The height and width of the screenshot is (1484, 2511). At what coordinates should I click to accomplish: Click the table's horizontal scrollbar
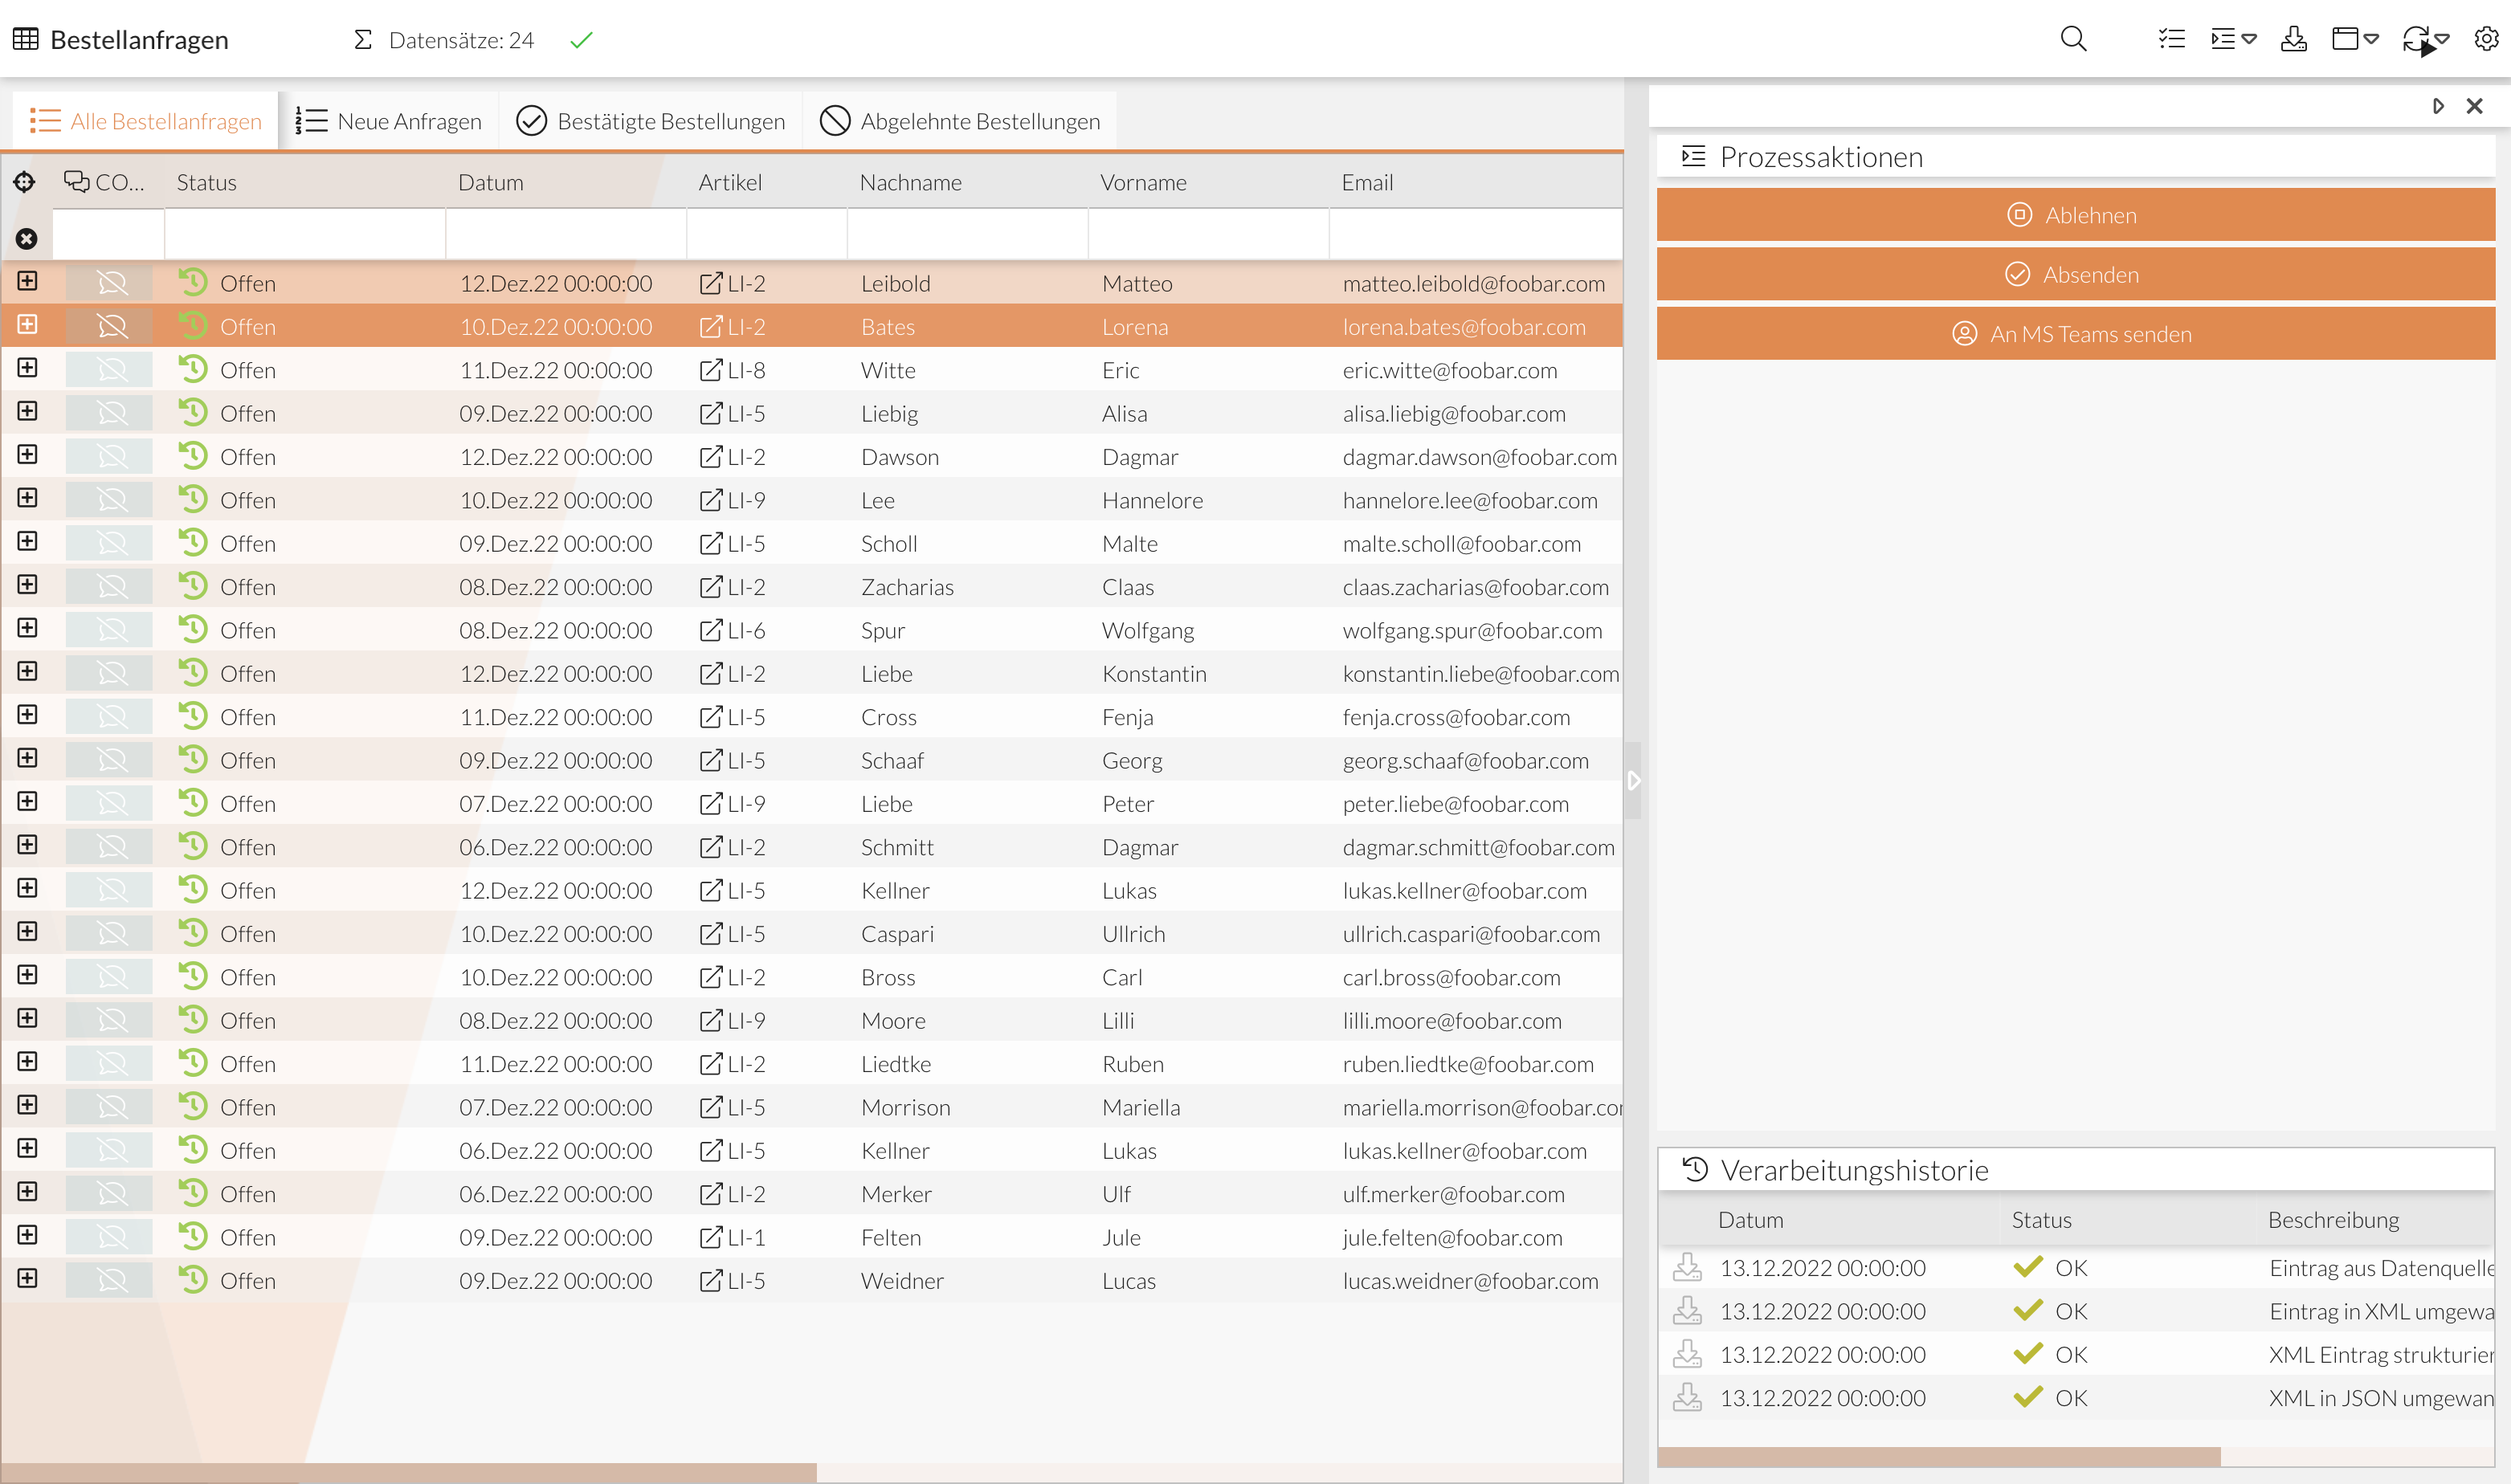pyautogui.click(x=408, y=1472)
